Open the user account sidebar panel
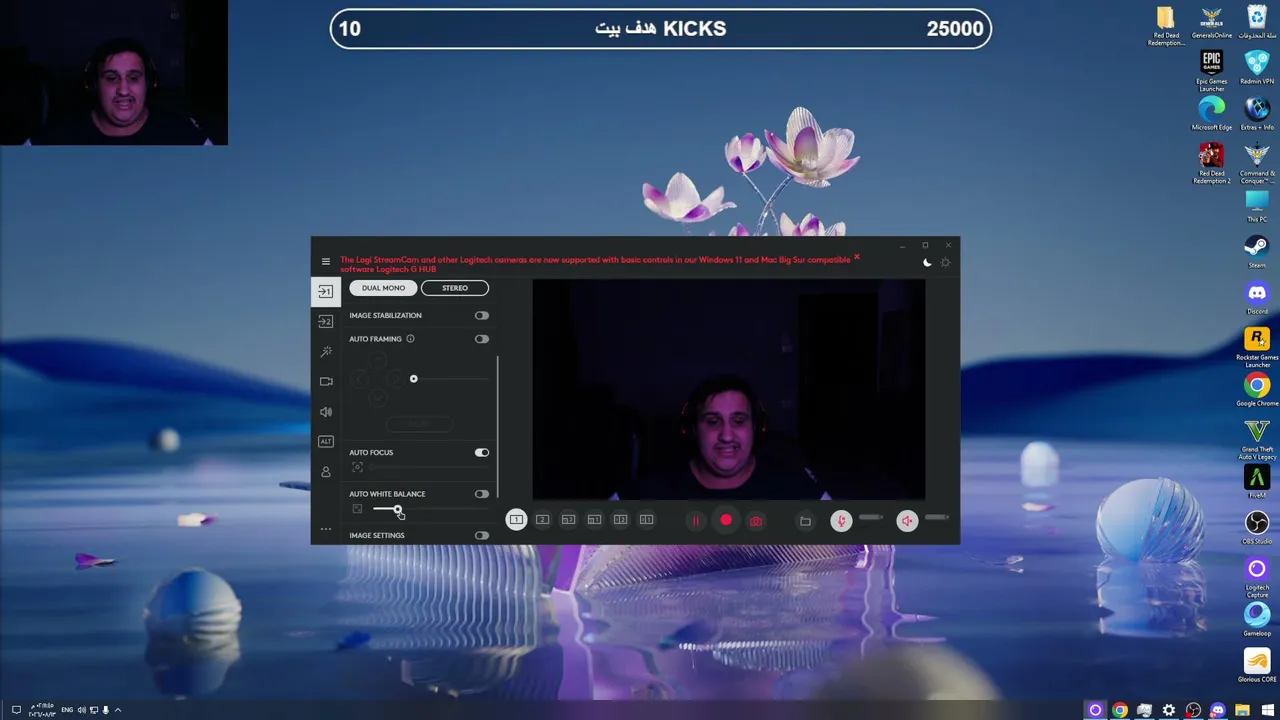 [325, 471]
